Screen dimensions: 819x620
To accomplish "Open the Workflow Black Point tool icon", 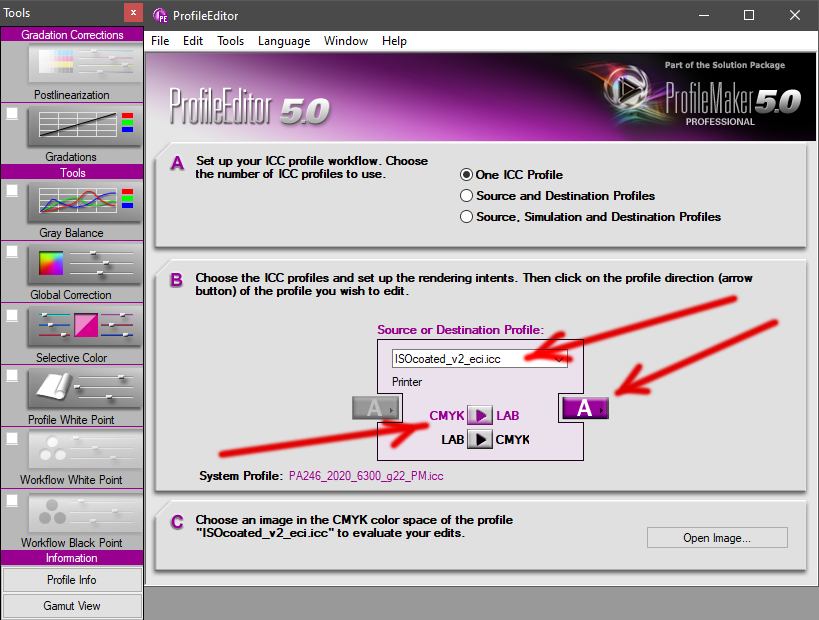I will tap(86, 512).
